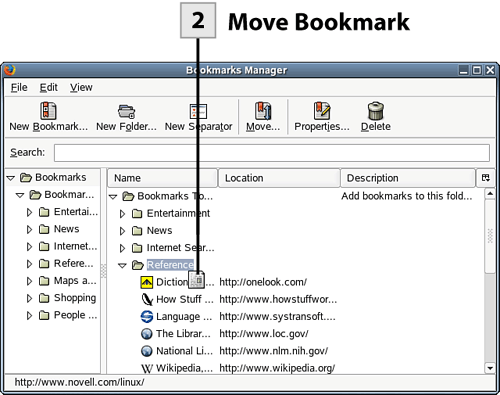Click the Language Tools bookmark icon
The image size is (500, 395).
point(147,316)
